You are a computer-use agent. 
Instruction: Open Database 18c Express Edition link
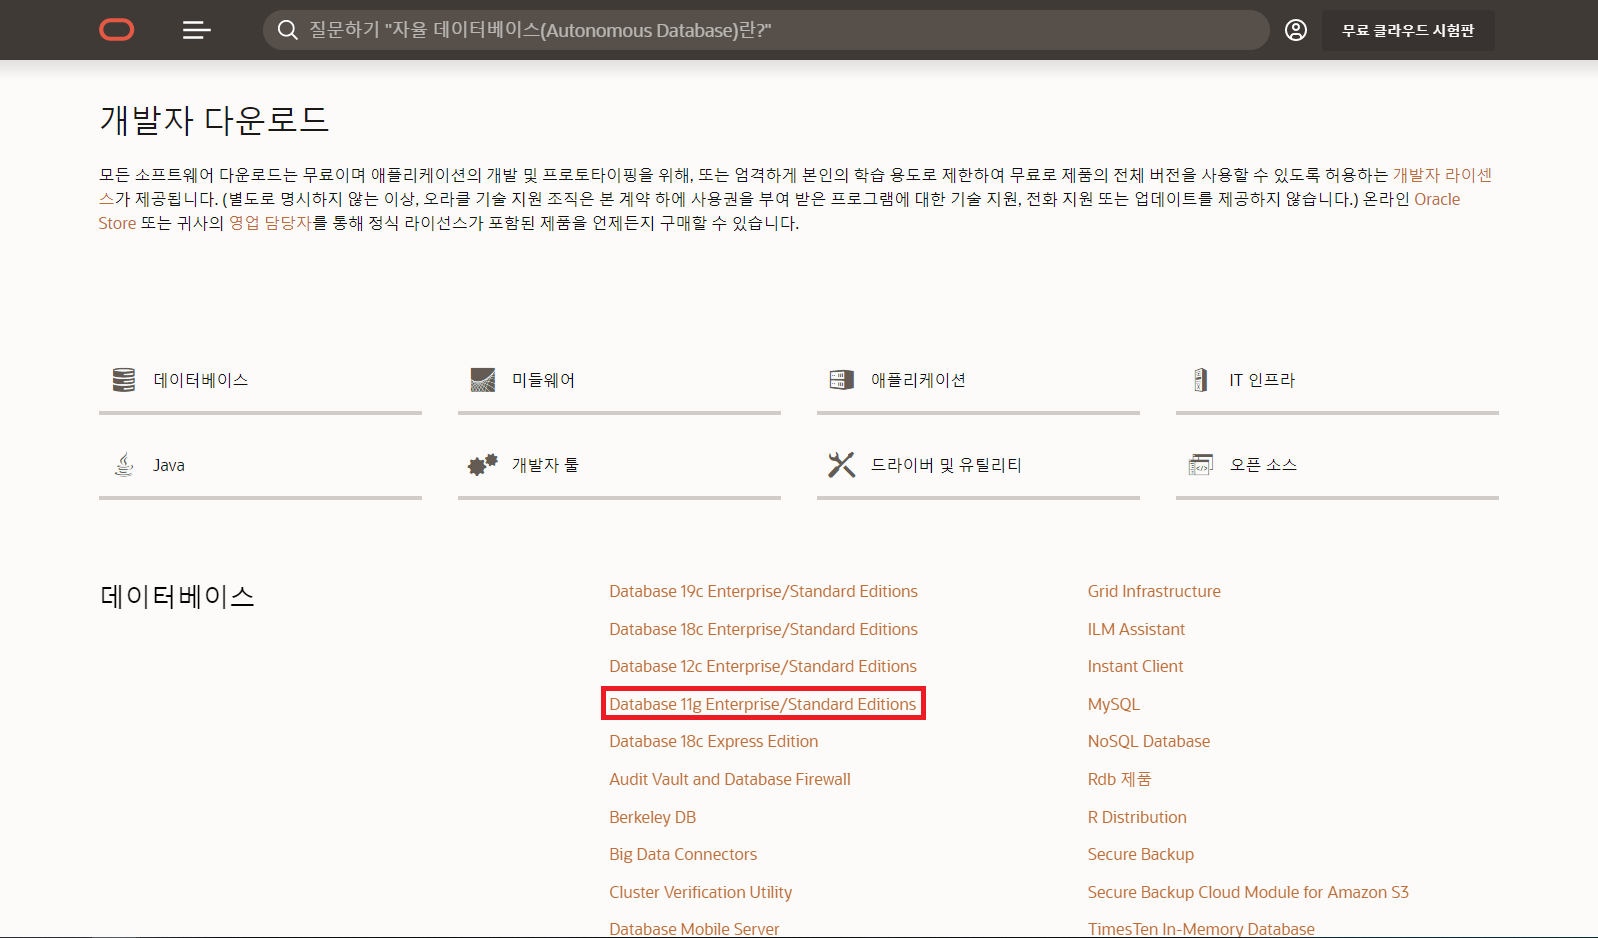714,741
